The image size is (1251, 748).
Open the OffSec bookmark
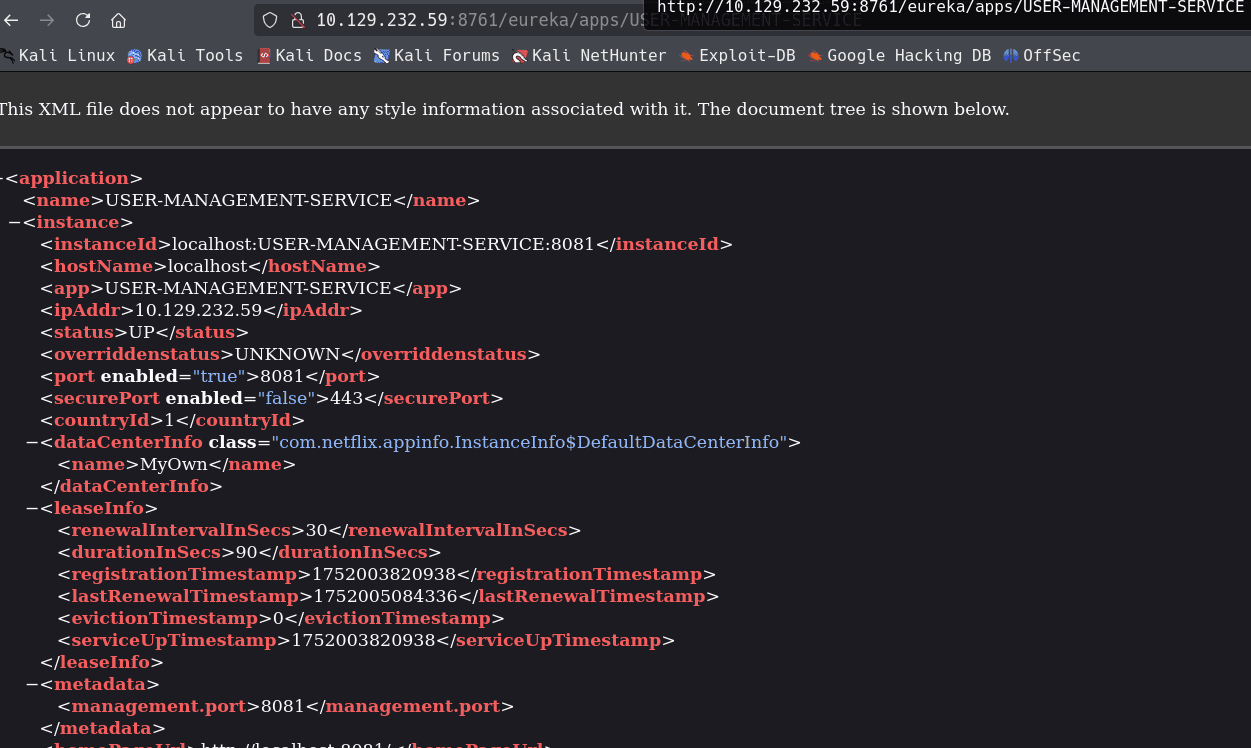pos(1042,56)
